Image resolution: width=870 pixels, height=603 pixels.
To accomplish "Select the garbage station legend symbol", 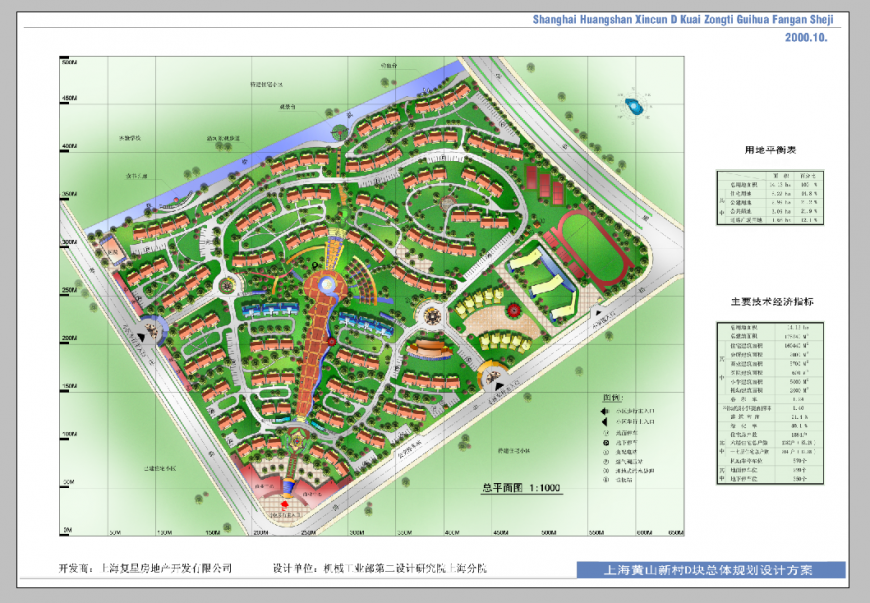I will (x=605, y=480).
